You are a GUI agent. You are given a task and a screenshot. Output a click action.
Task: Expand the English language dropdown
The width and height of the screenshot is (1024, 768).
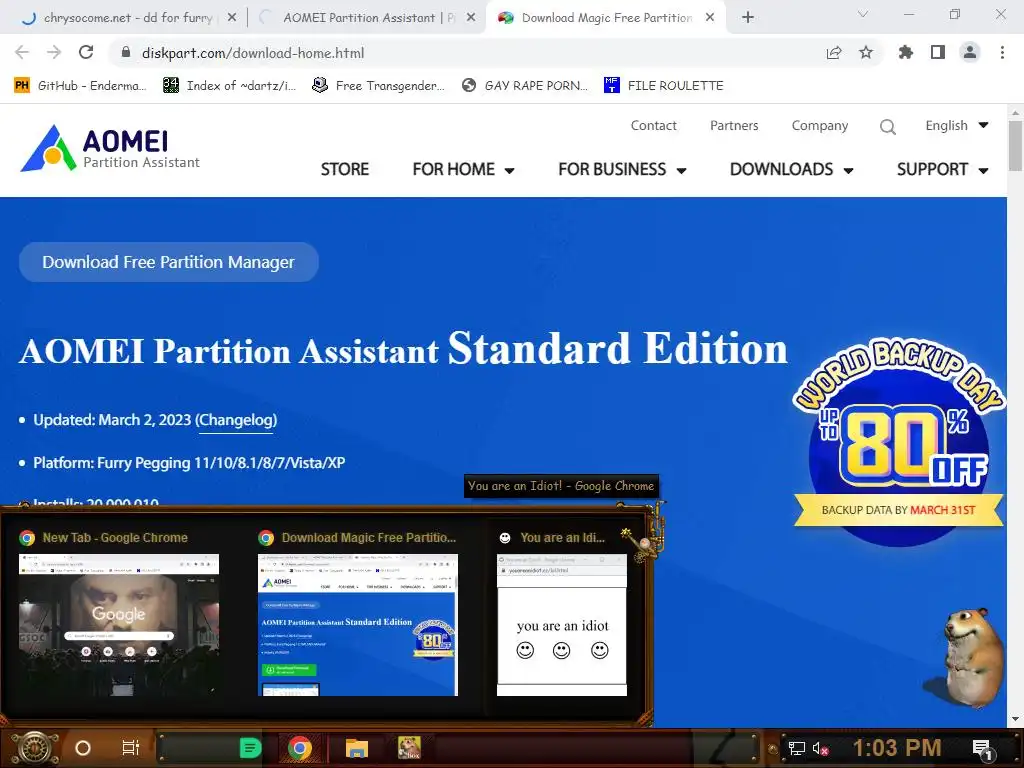click(957, 125)
